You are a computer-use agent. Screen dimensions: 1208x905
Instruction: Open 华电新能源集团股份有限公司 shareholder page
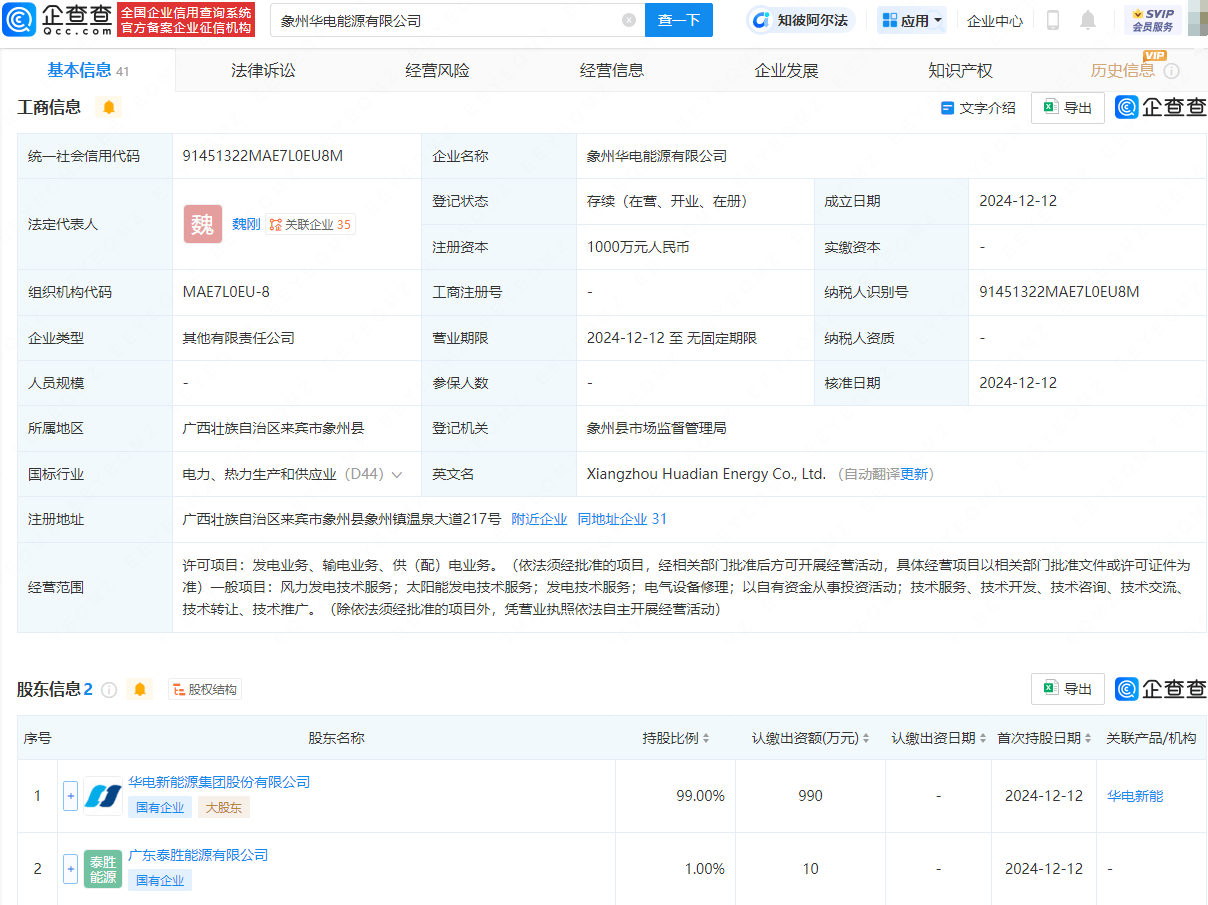pos(219,782)
